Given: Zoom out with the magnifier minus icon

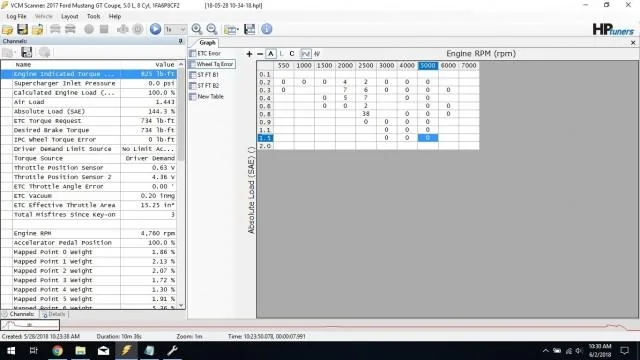Looking at the screenshot, I should pos(212,29).
